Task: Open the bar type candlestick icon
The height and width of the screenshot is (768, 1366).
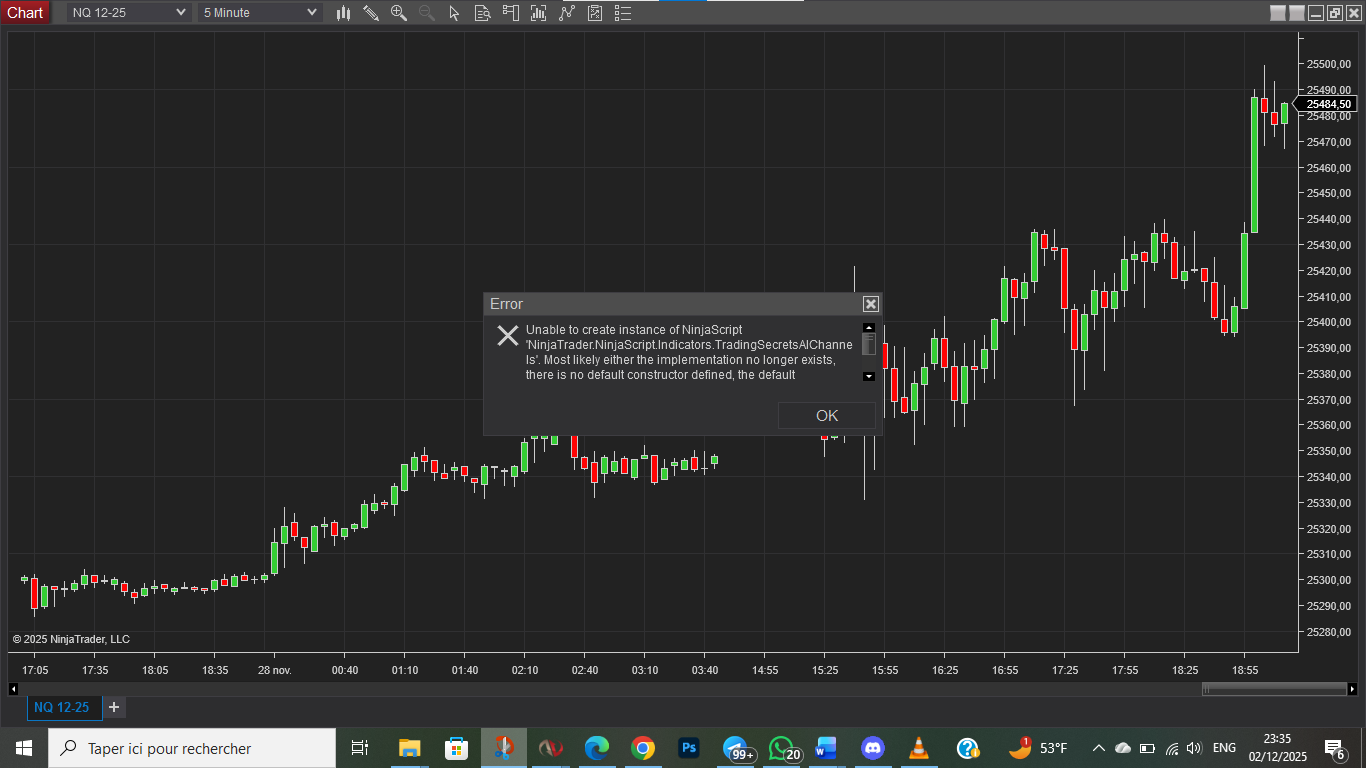Action: (x=343, y=13)
